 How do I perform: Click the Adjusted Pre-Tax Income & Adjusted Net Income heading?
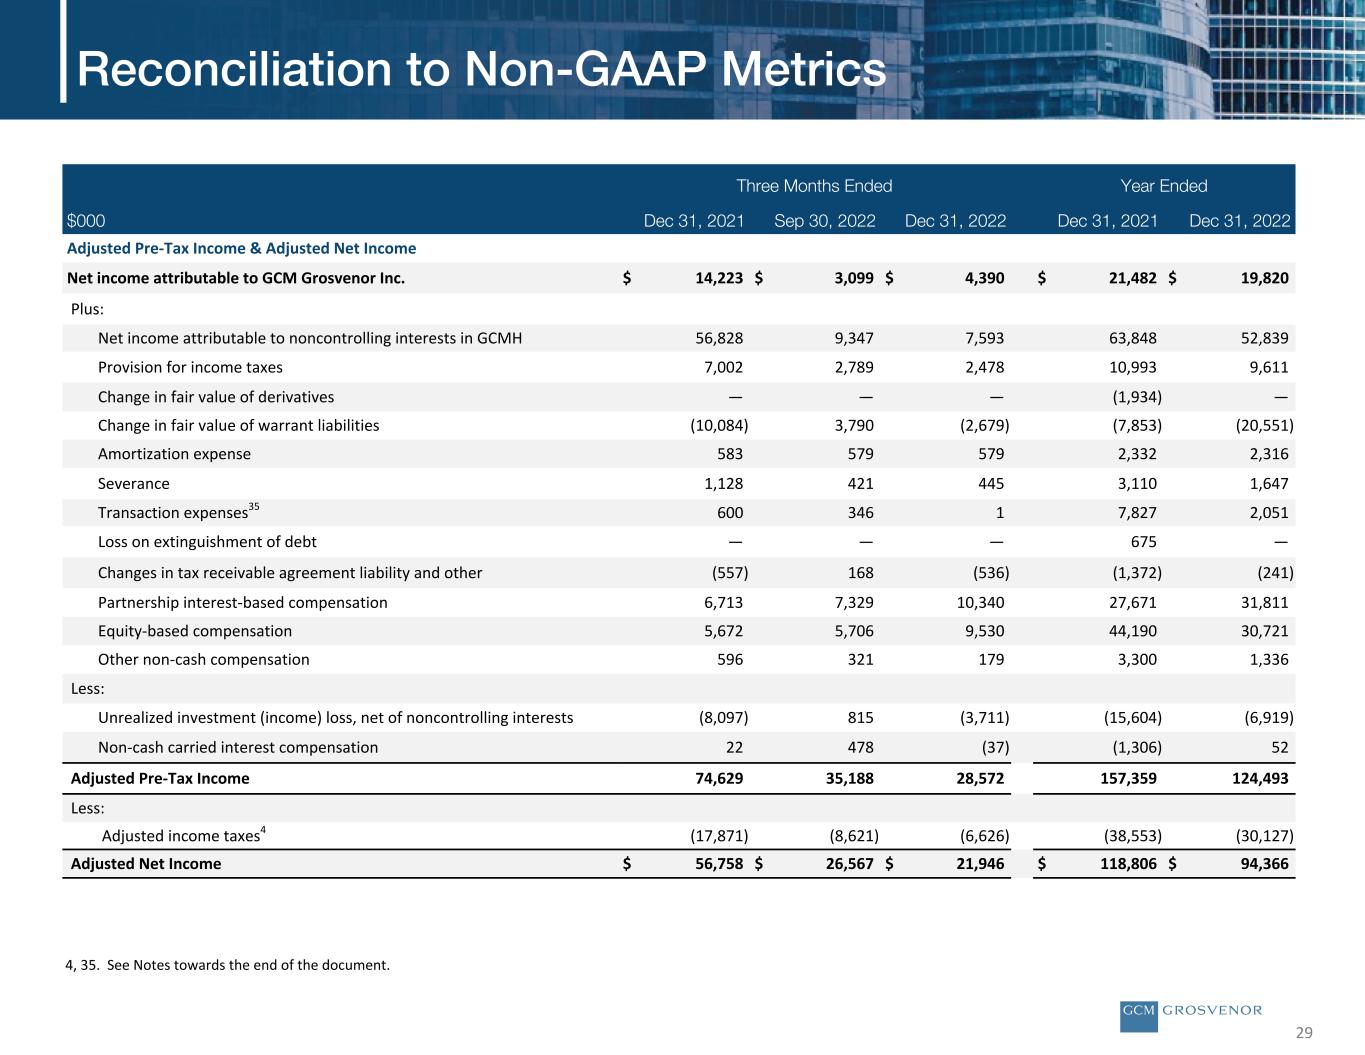241,248
